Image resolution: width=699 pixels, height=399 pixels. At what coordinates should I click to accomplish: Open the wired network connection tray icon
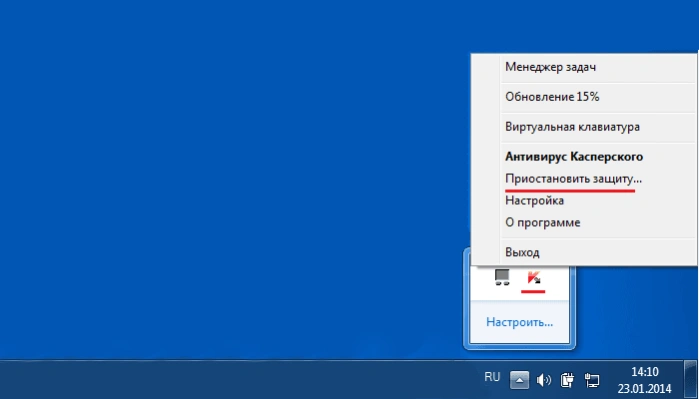pyautogui.click(x=592, y=380)
